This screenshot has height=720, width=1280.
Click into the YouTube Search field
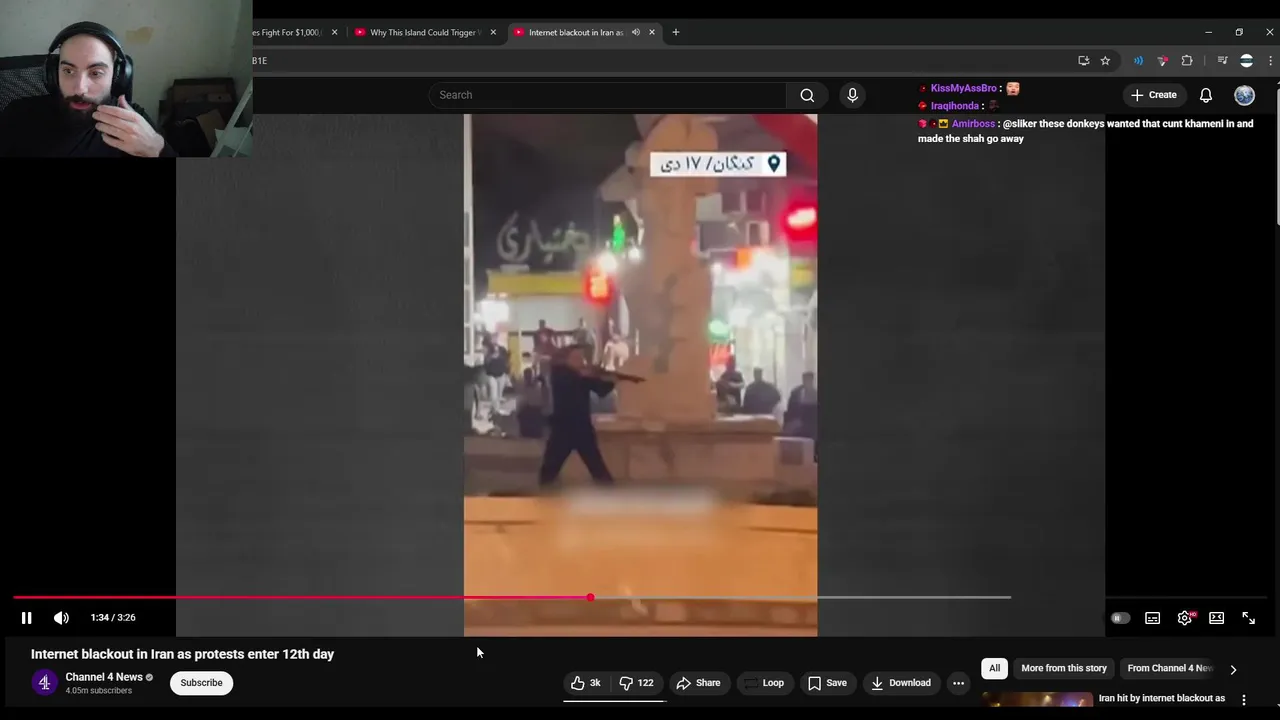(608, 95)
